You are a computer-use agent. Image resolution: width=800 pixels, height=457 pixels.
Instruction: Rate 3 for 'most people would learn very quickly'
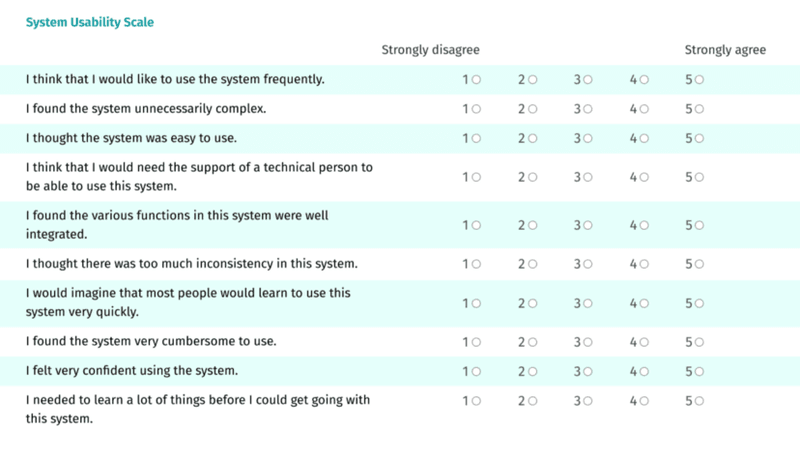(x=588, y=303)
